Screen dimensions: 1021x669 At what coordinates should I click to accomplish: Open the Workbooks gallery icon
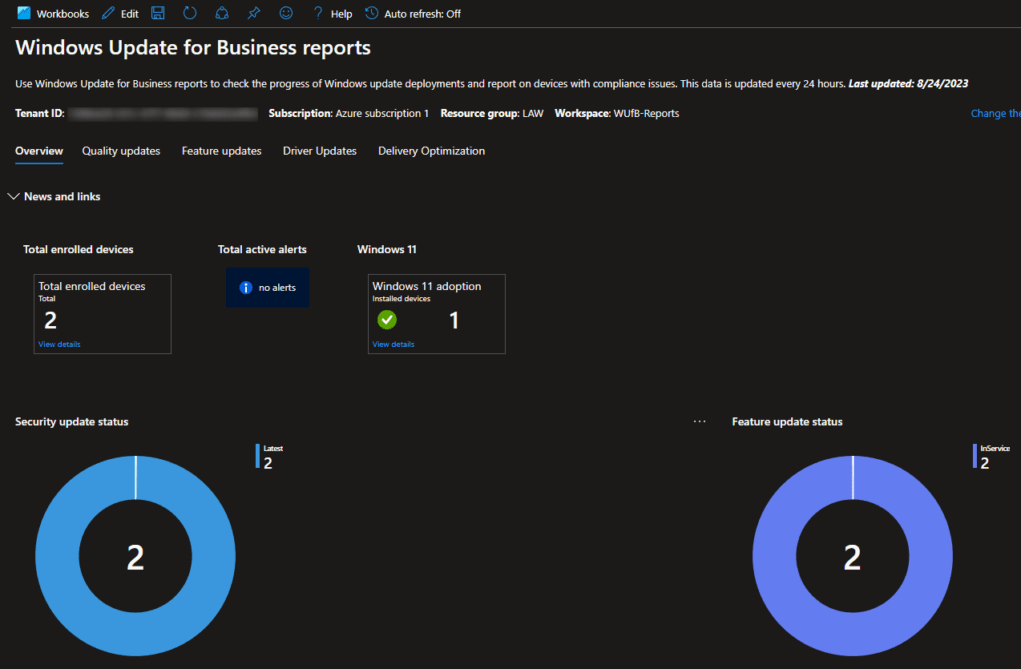[x=23, y=13]
